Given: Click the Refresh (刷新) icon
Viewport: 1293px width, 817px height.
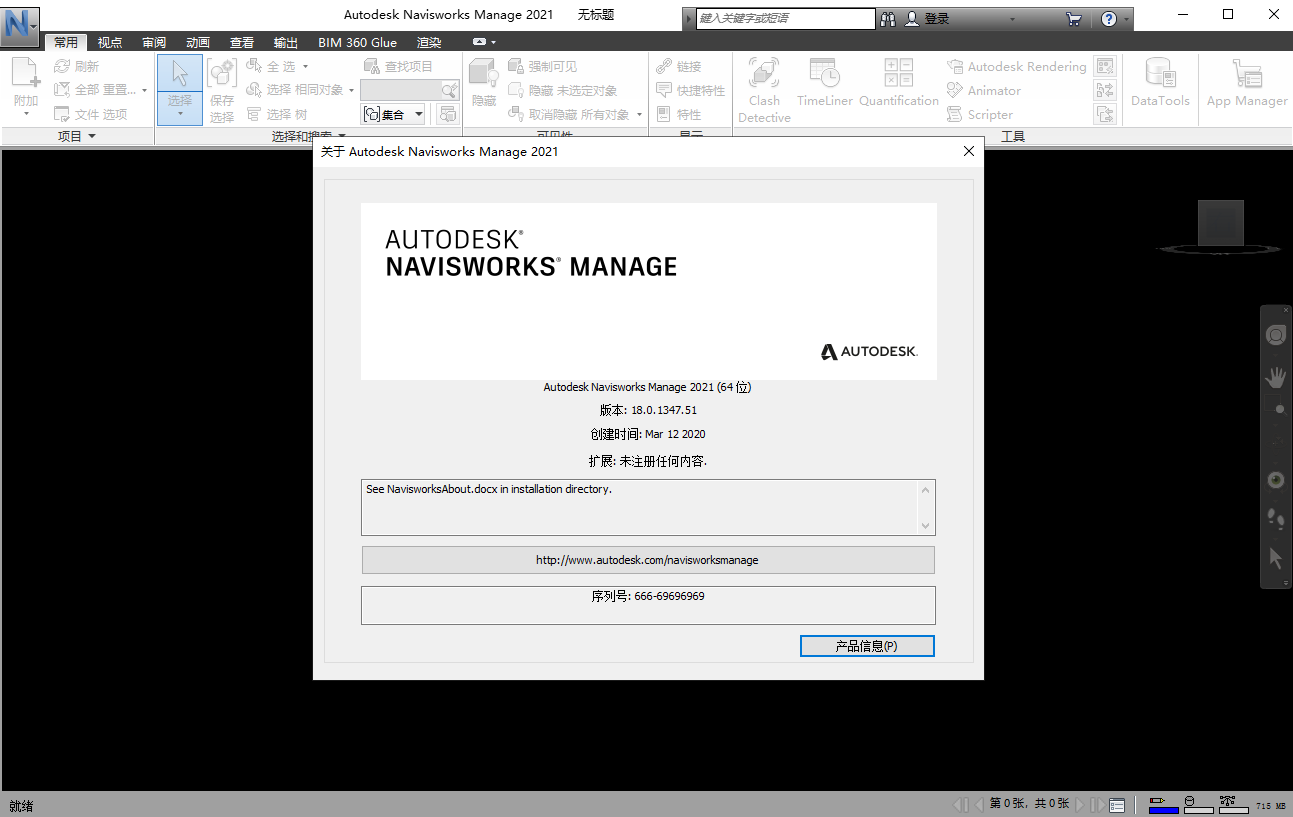Looking at the screenshot, I should pos(62,66).
